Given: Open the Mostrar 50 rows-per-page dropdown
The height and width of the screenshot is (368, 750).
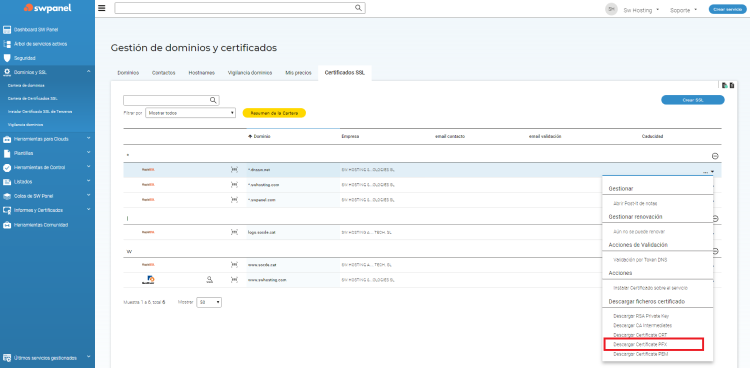Looking at the screenshot, I should pyautogui.click(x=209, y=302).
